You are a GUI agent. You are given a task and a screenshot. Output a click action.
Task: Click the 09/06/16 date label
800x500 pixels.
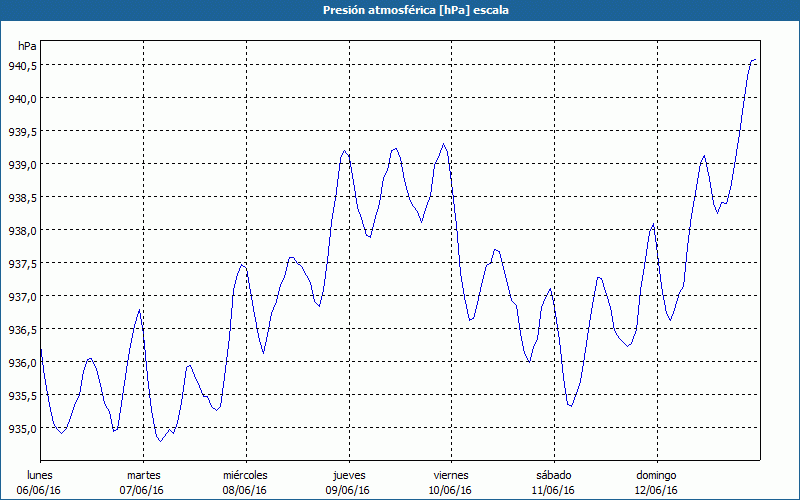point(348,490)
